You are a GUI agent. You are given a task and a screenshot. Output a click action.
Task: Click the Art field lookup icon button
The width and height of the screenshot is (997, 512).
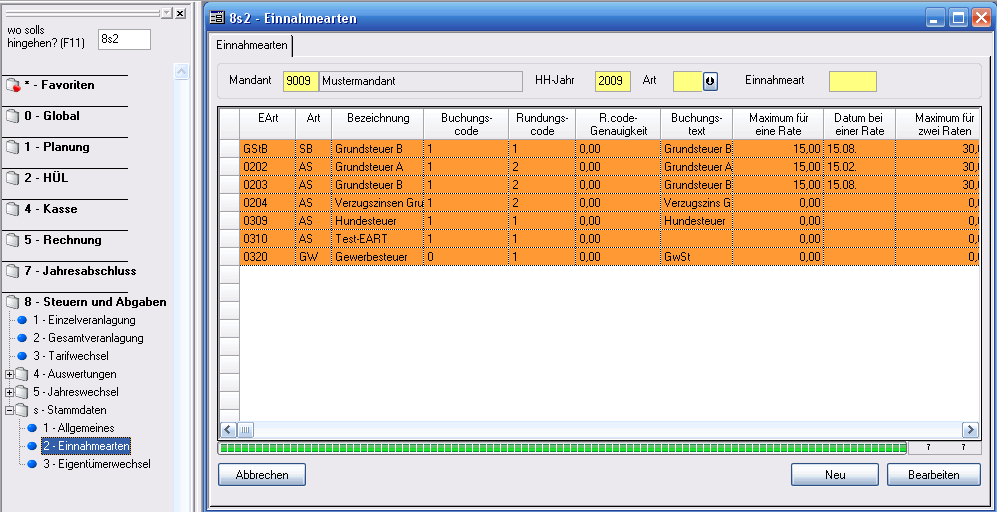click(711, 81)
